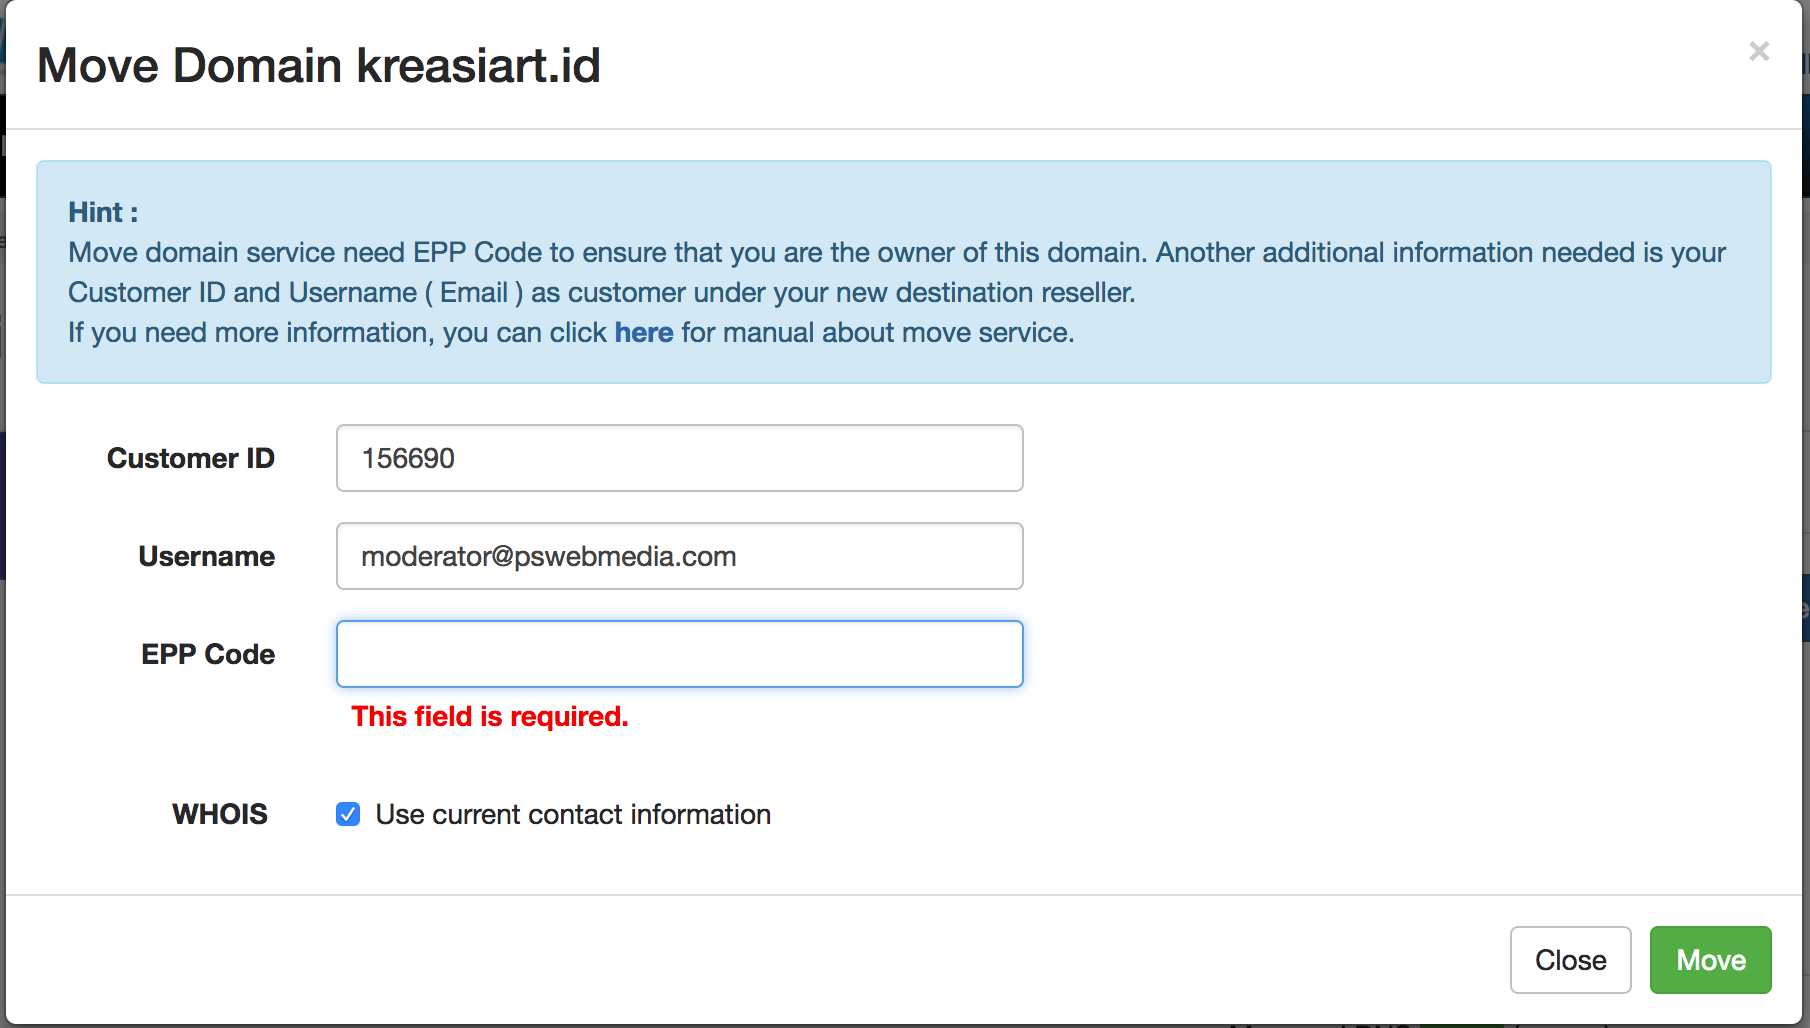Click the "Move Domain kreasiart.id" dialog title
This screenshot has width=1810, height=1028.
tap(318, 66)
